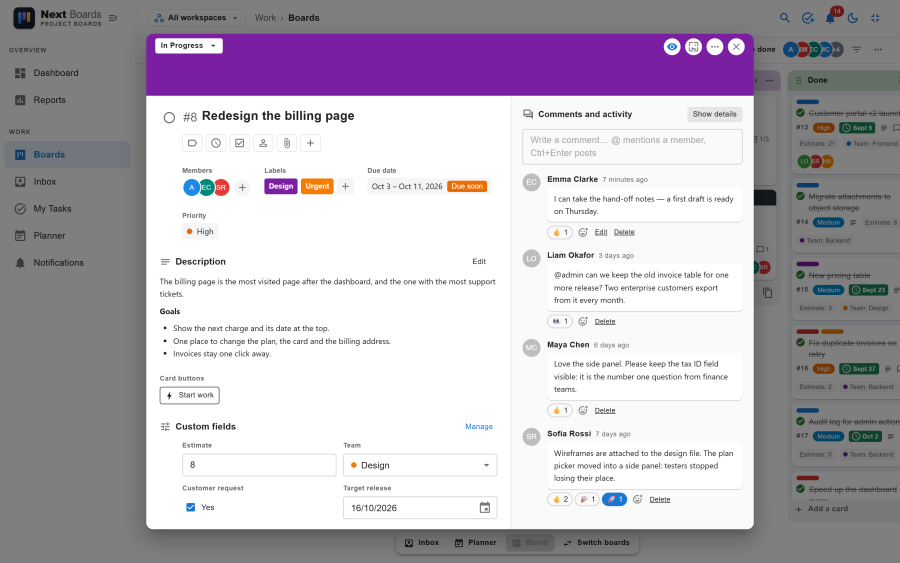The width and height of the screenshot is (900, 563).
Task: Uncheck the Customer request Yes checkbox
Action: tap(191, 507)
